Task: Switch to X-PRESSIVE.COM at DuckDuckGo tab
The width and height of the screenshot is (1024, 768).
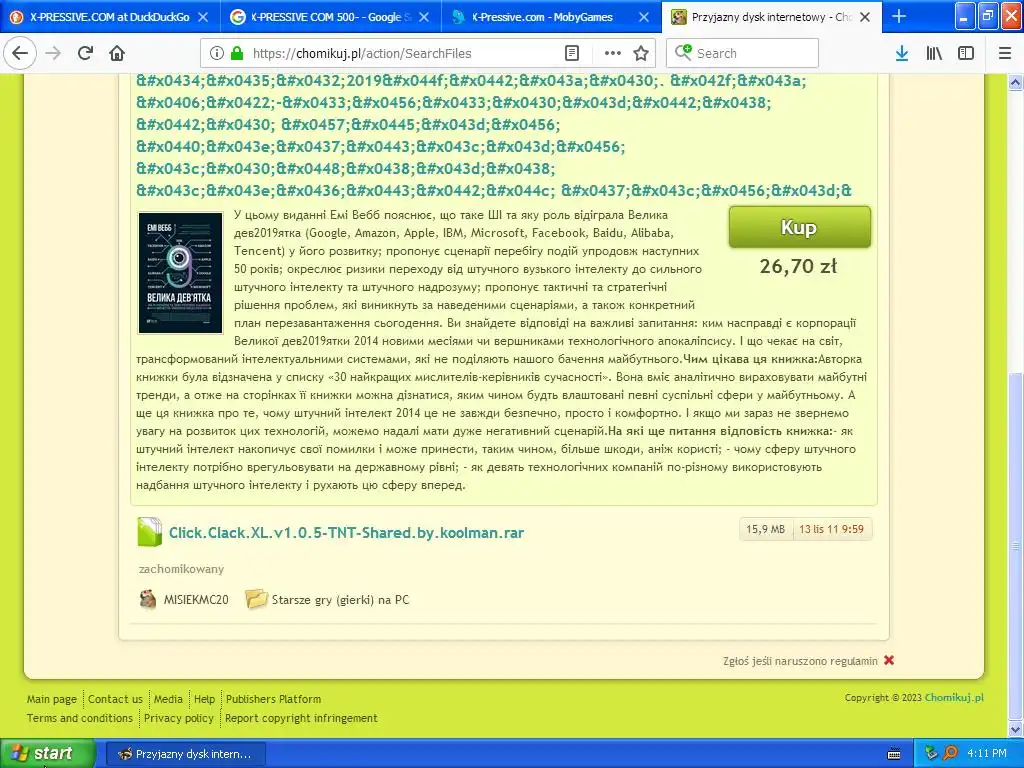Action: 110,17
